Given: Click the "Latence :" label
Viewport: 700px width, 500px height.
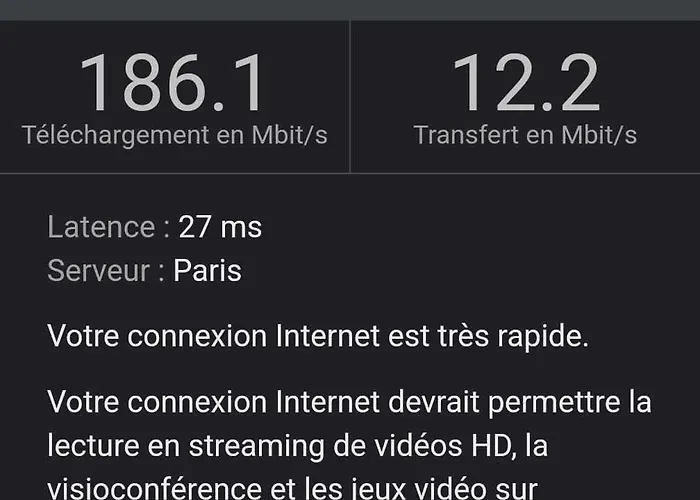Looking at the screenshot, I should [108, 227].
